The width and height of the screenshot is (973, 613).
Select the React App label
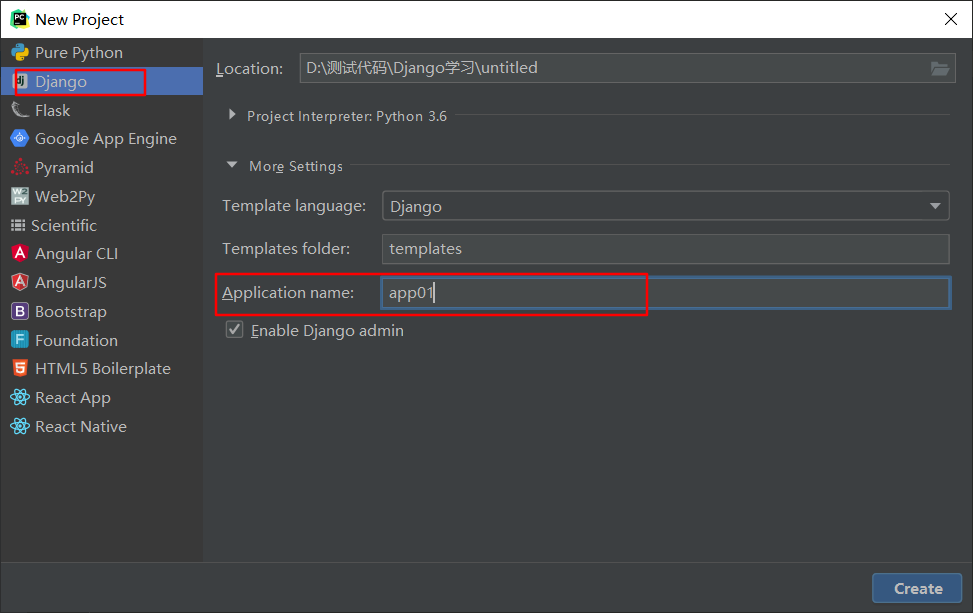point(73,398)
